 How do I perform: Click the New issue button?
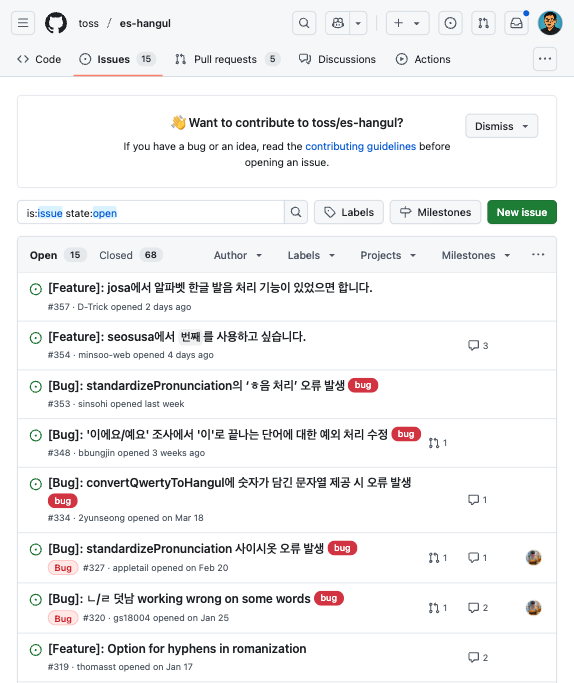pyautogui.click(x=522, y=212)
